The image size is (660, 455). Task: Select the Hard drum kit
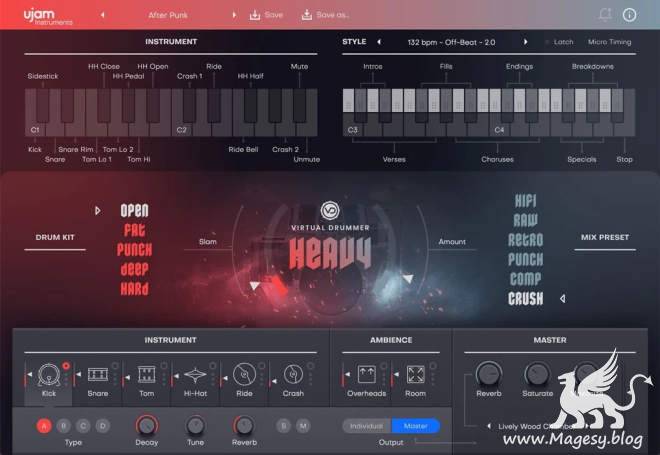click(x=134, y=289)
